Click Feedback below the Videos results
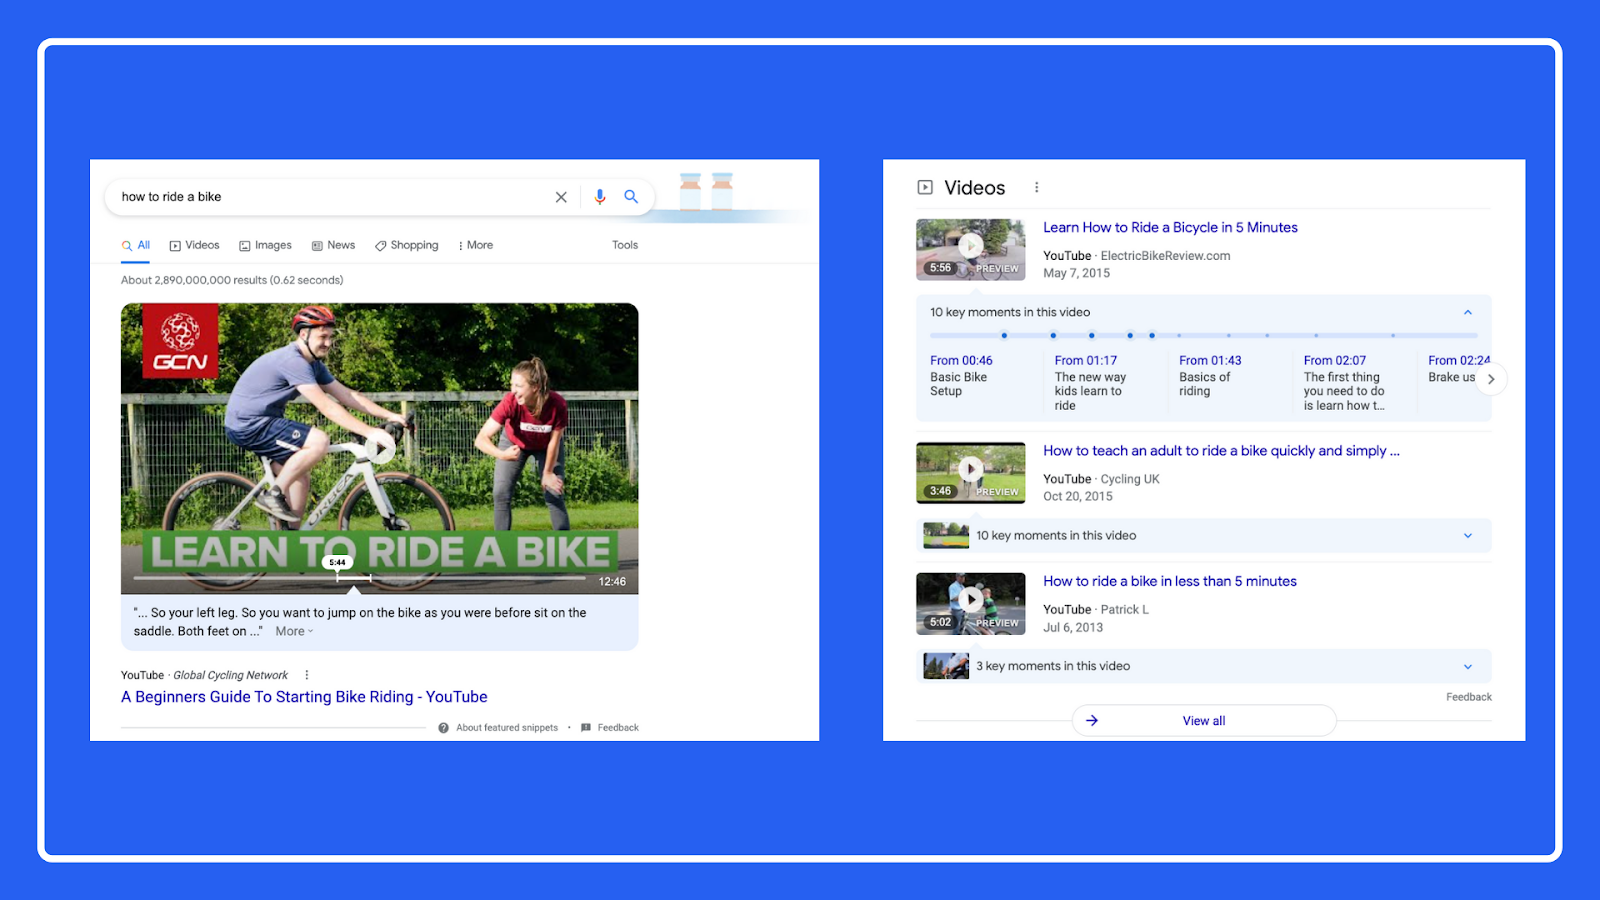Screen dimensions: 1600x900 click(x=1468, y=697)
